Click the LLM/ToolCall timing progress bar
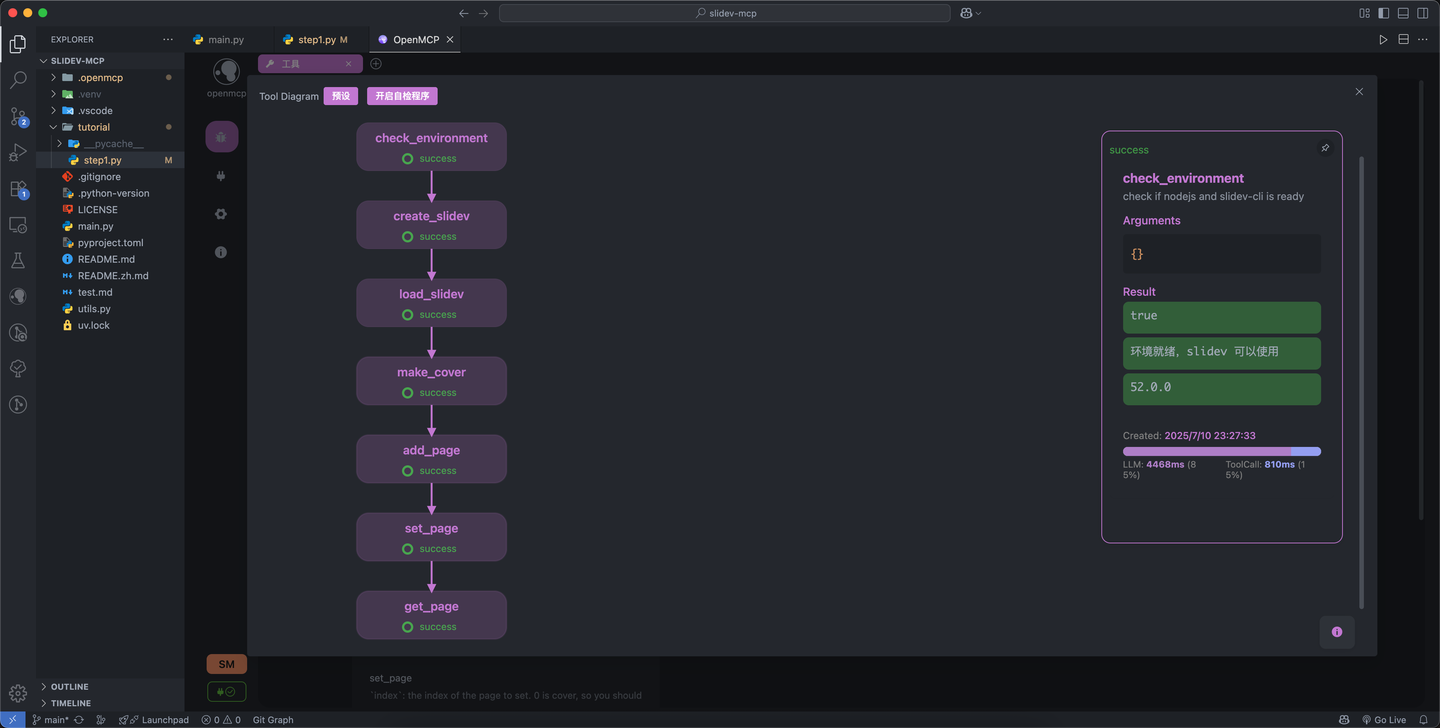Screen dimensions: 1440x728 tap(1222, 451)
